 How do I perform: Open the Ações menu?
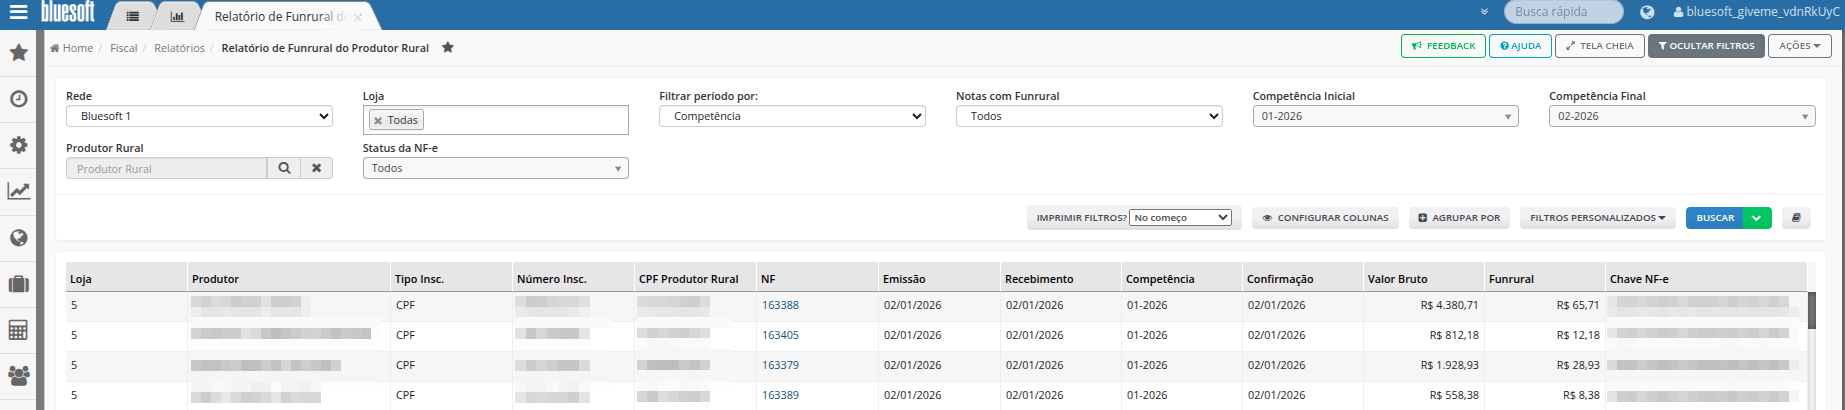point(1799,46)
